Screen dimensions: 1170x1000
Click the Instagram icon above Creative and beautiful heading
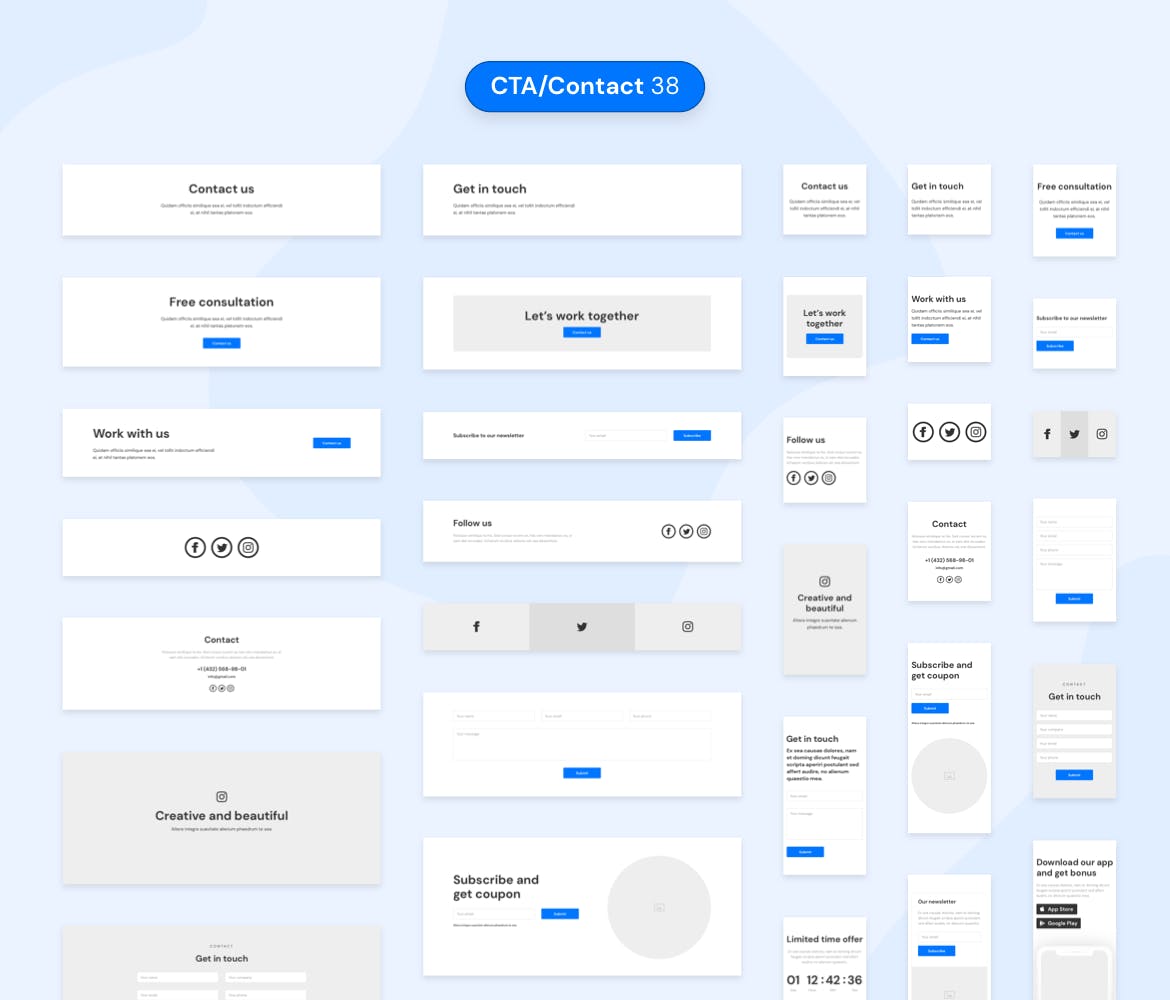[221, 797]
